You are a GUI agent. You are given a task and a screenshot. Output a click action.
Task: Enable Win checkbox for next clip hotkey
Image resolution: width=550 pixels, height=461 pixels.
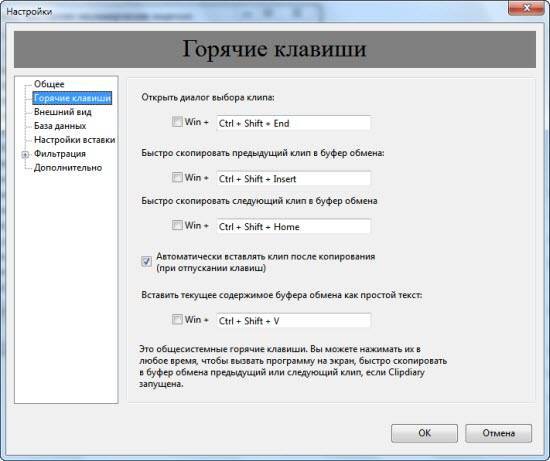(x=177, y=225)
